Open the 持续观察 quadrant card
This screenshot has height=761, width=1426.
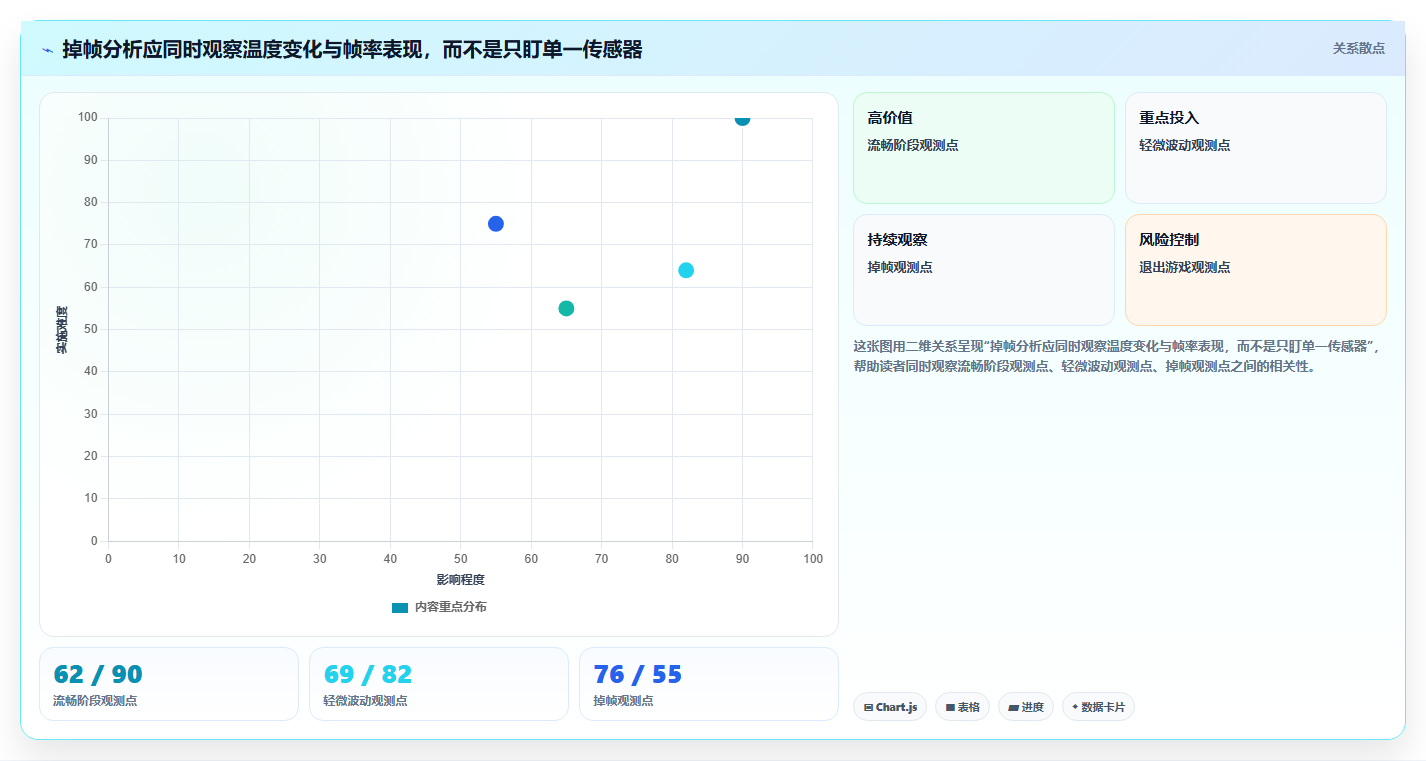(984, 270)
